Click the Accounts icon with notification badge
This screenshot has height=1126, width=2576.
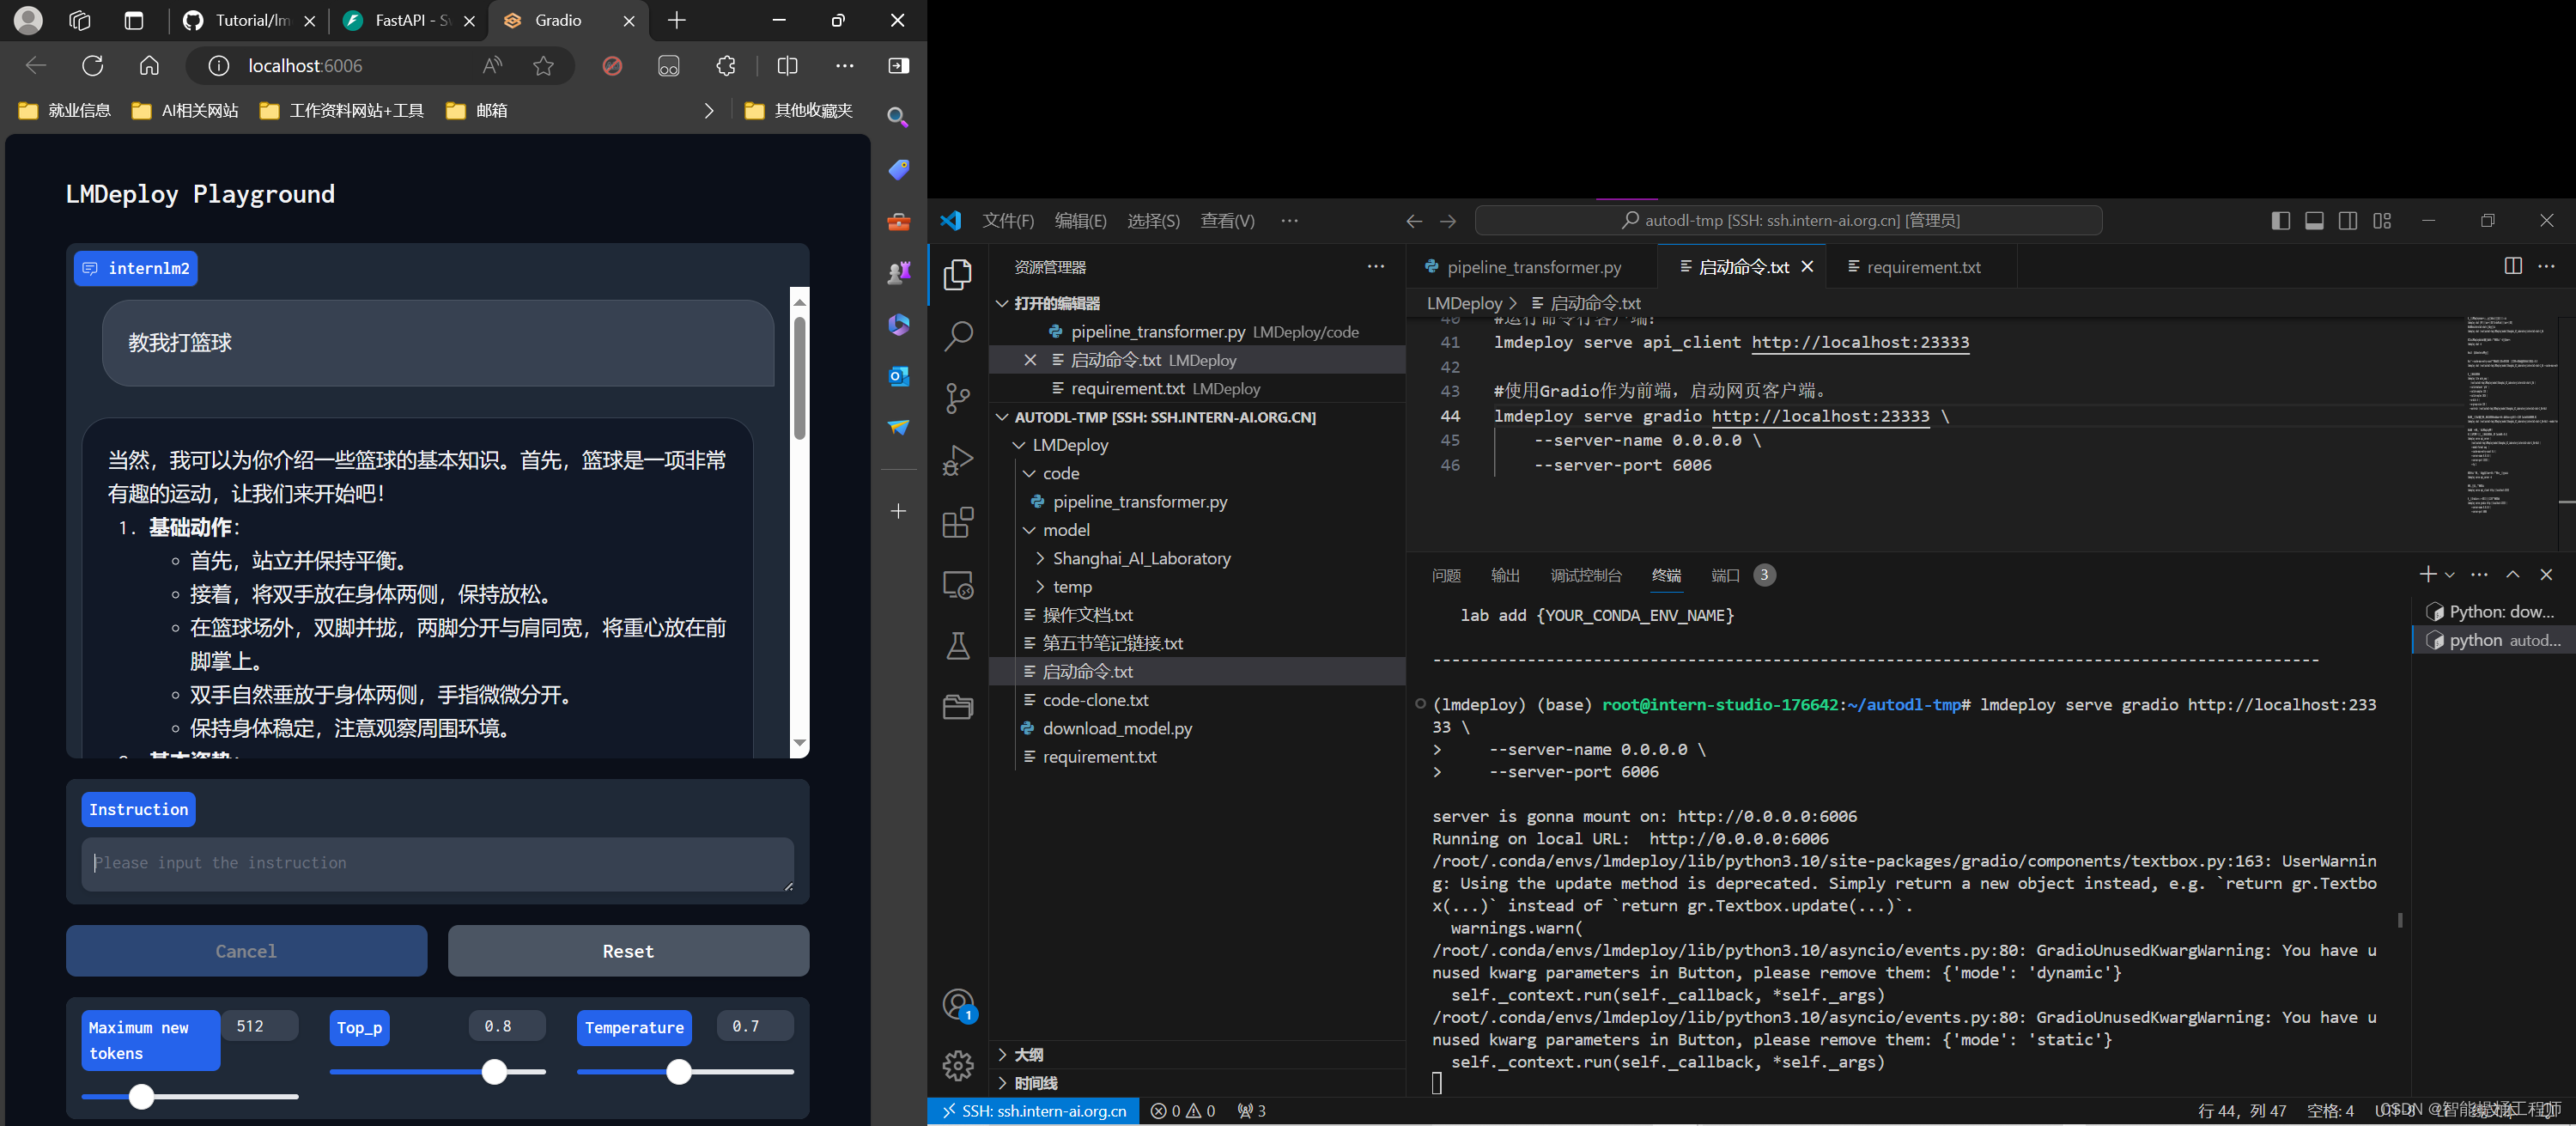[x=958, y=1004]
